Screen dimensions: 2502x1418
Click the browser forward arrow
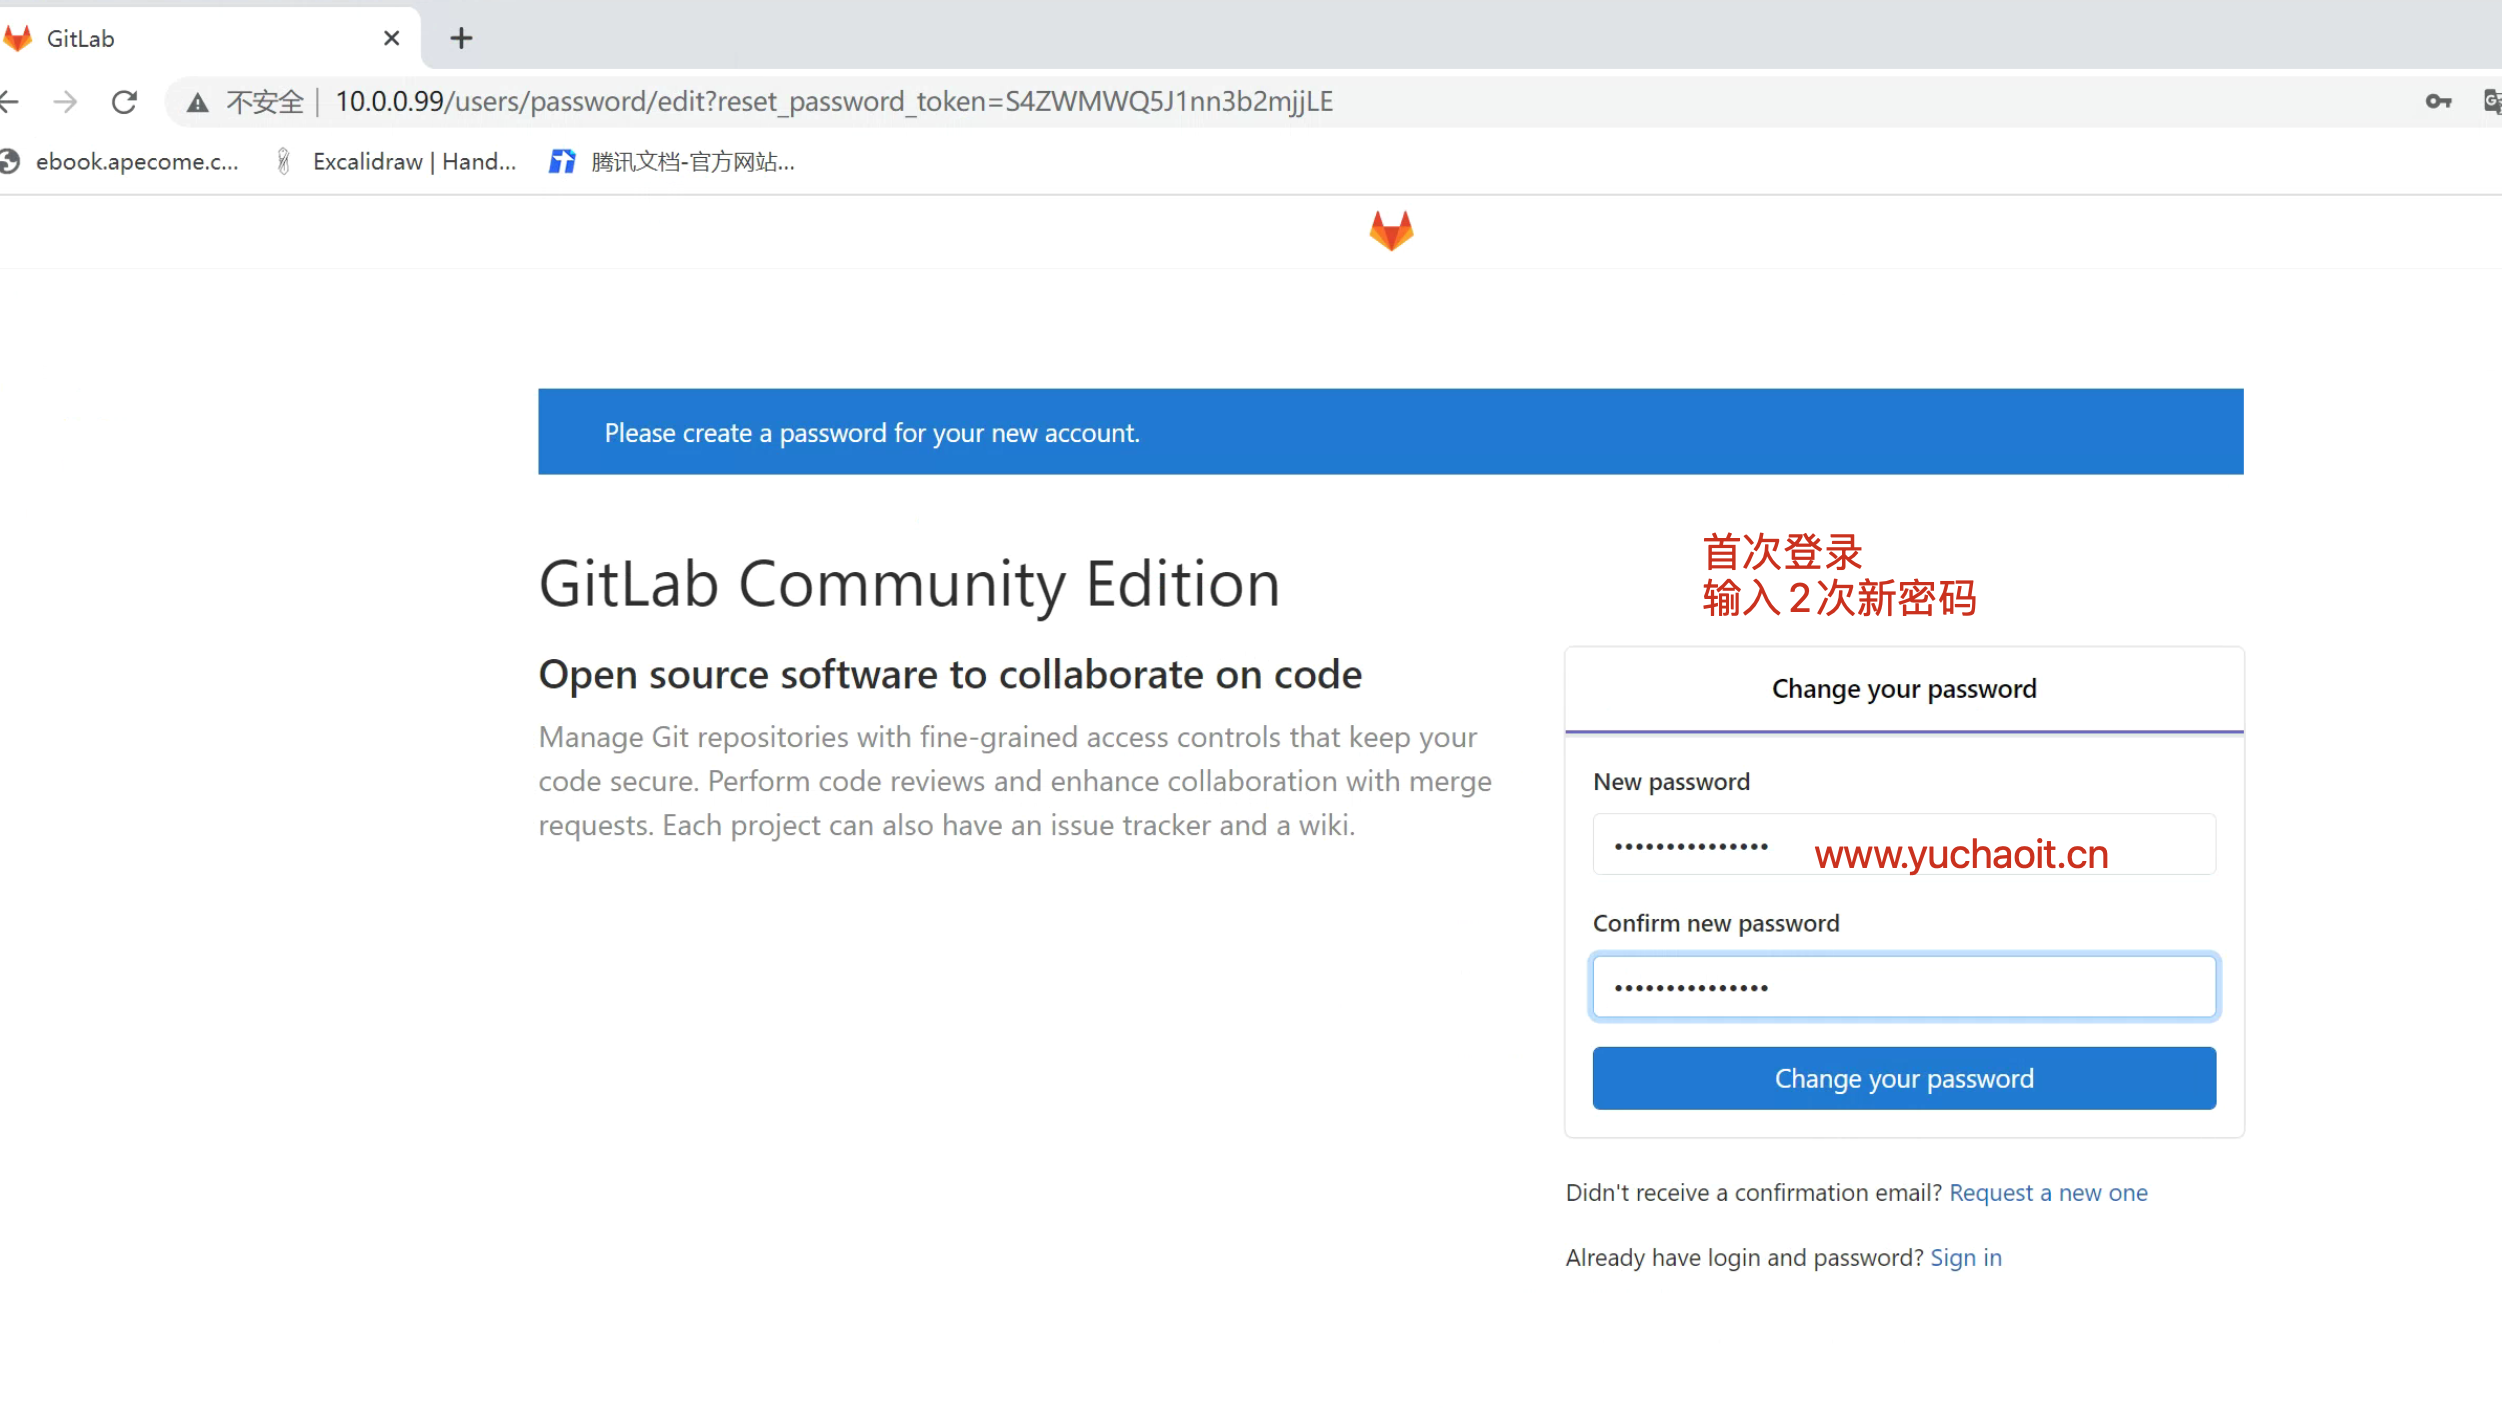(65, 102)
